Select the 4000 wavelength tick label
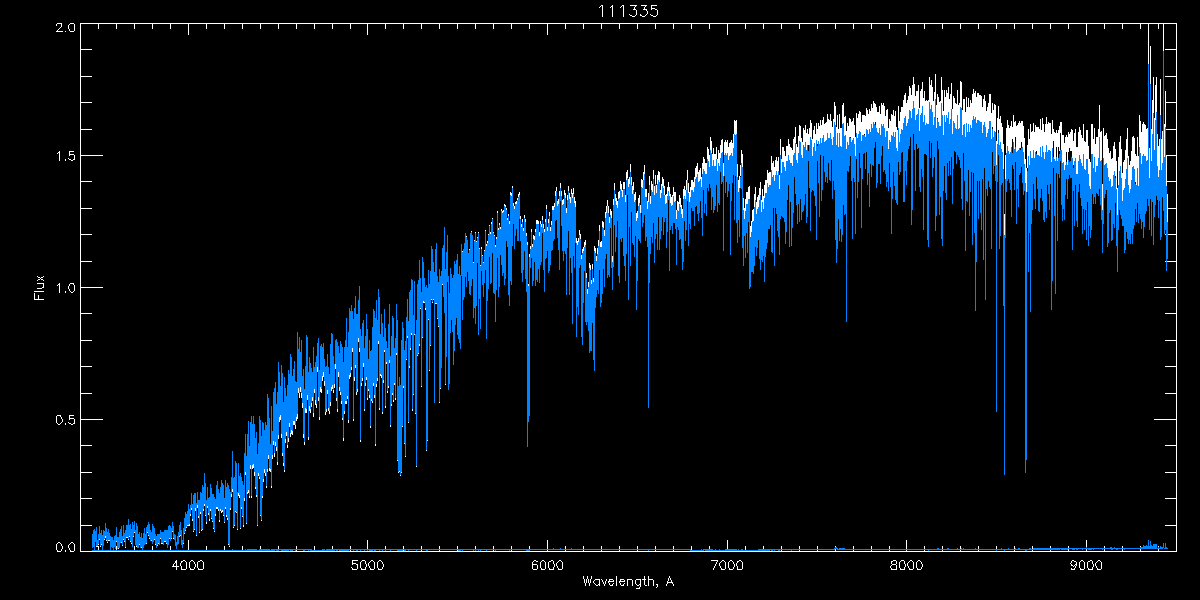Viewport: 1200px width, 600px height. 188,566
